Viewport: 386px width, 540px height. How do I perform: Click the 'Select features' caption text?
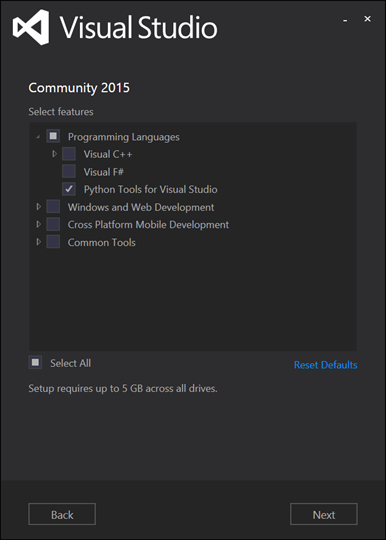tap(61, 112)
